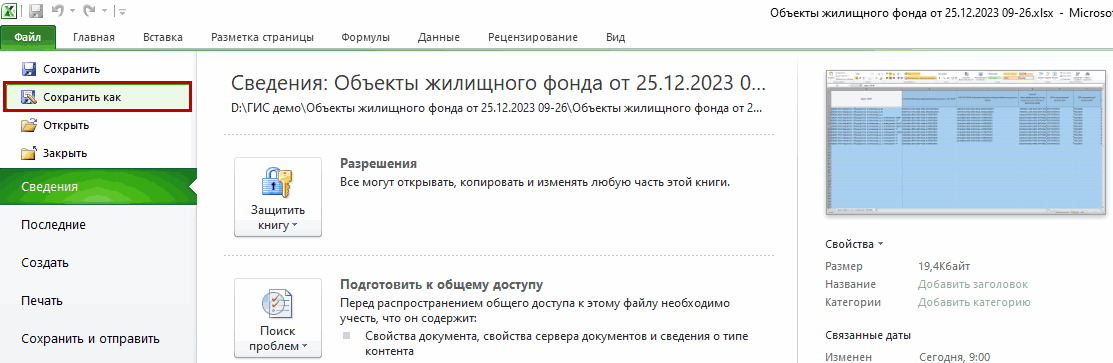Click the Redo arrow in quick access toolbar
The width and height of the screenshot is (1113, 363).
pyautogui.click(x=88, y=11)
